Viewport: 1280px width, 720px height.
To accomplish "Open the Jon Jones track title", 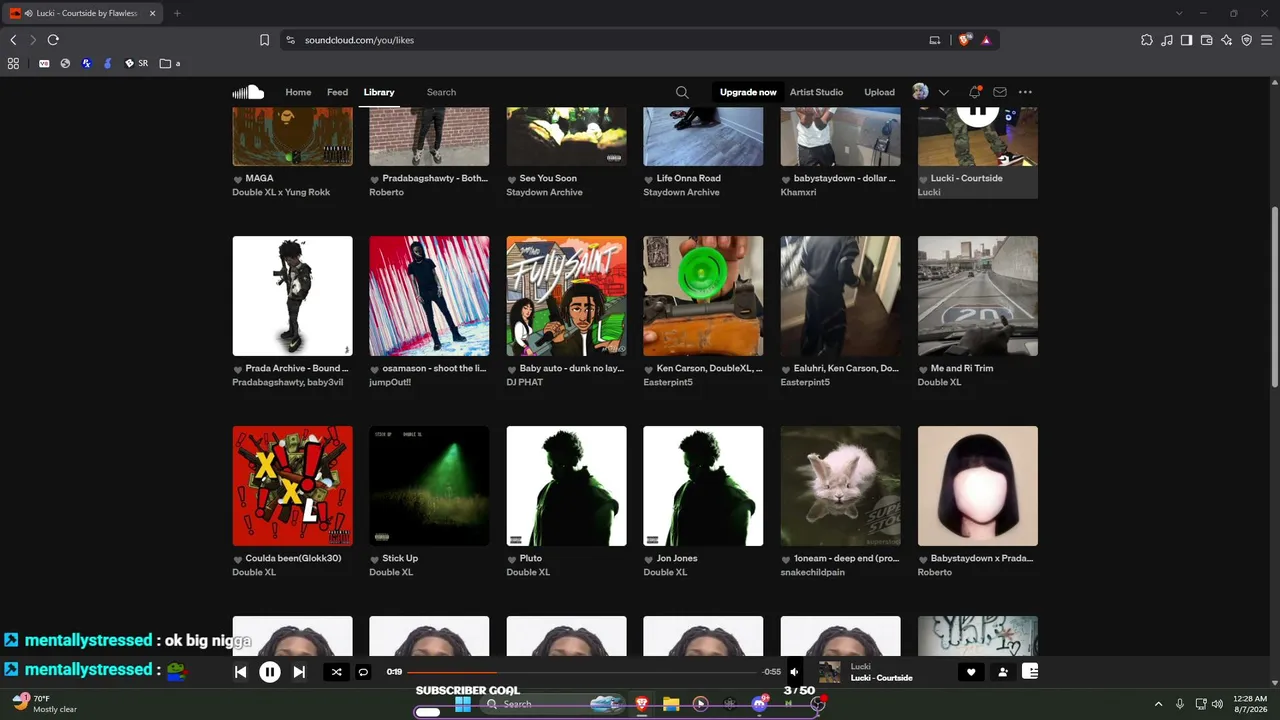I will (x=677, y=558).
